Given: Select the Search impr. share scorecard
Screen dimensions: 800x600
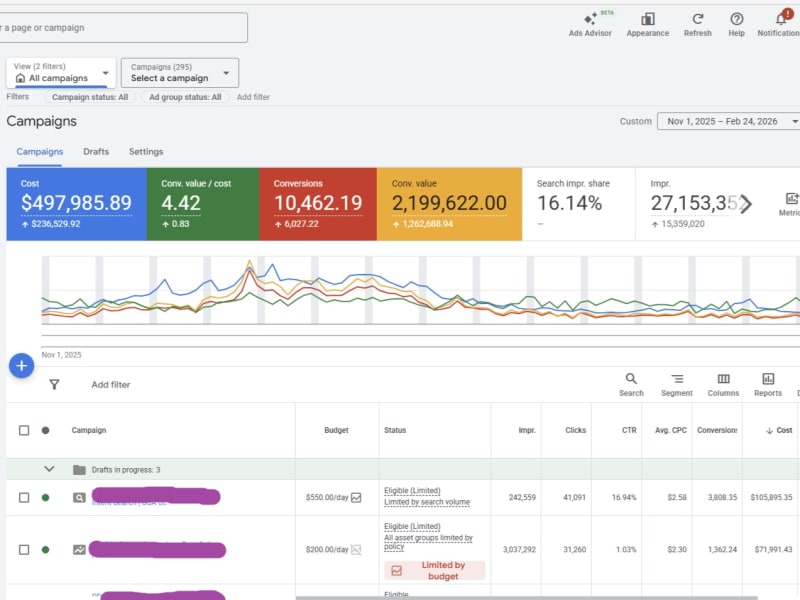Looking at the screenshot, I should click(579, 204).
